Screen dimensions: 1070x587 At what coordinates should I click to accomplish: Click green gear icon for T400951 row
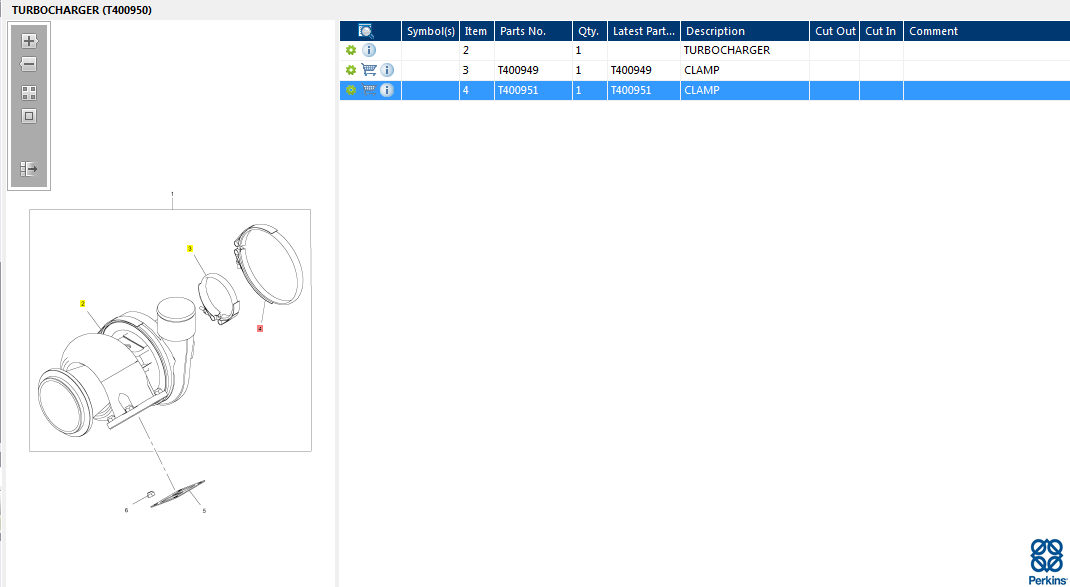[351, 90]
